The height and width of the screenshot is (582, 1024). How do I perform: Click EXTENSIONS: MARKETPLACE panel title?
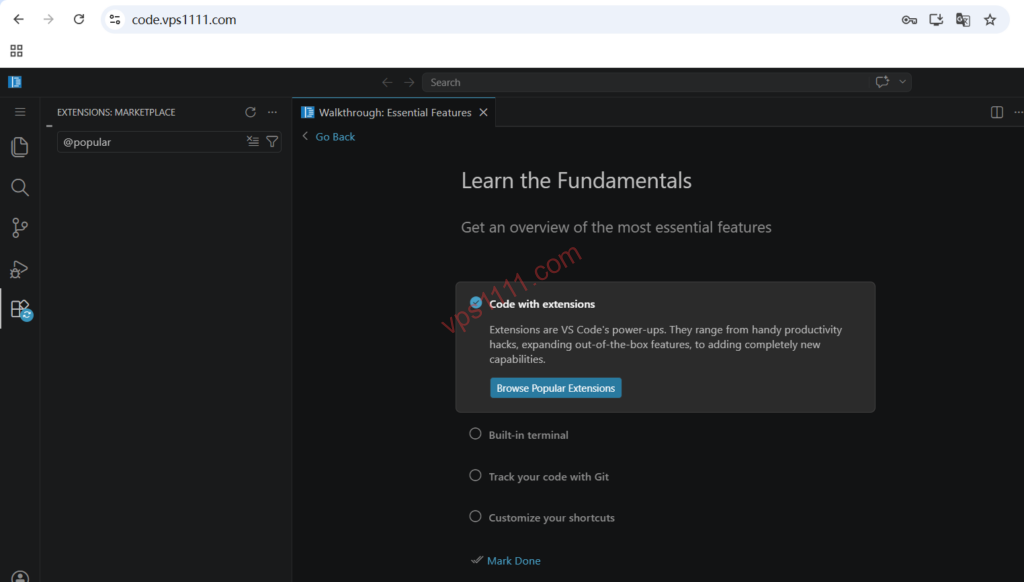[x=116, y=112]
